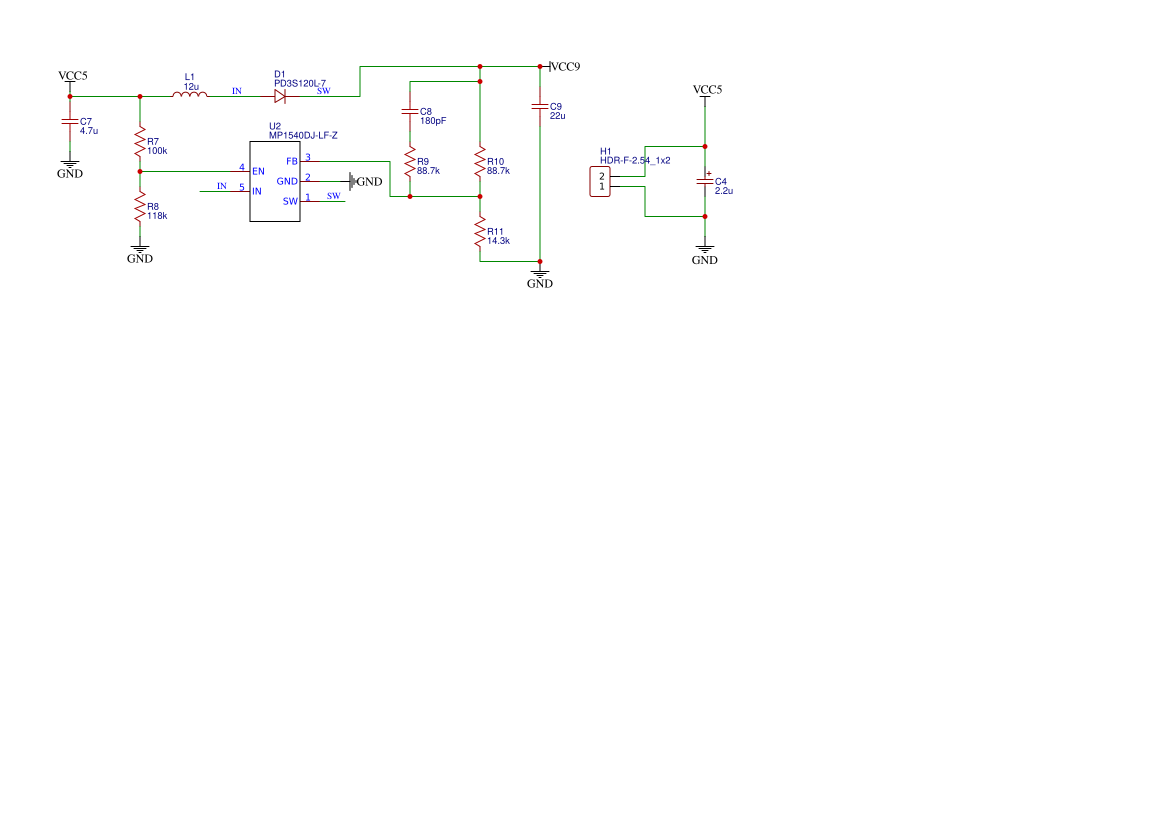Image resolution: width=1169 pixels, height=827 pixels.
Task: Select capacitor C8 180pF symbol
Action: point(410,112)
